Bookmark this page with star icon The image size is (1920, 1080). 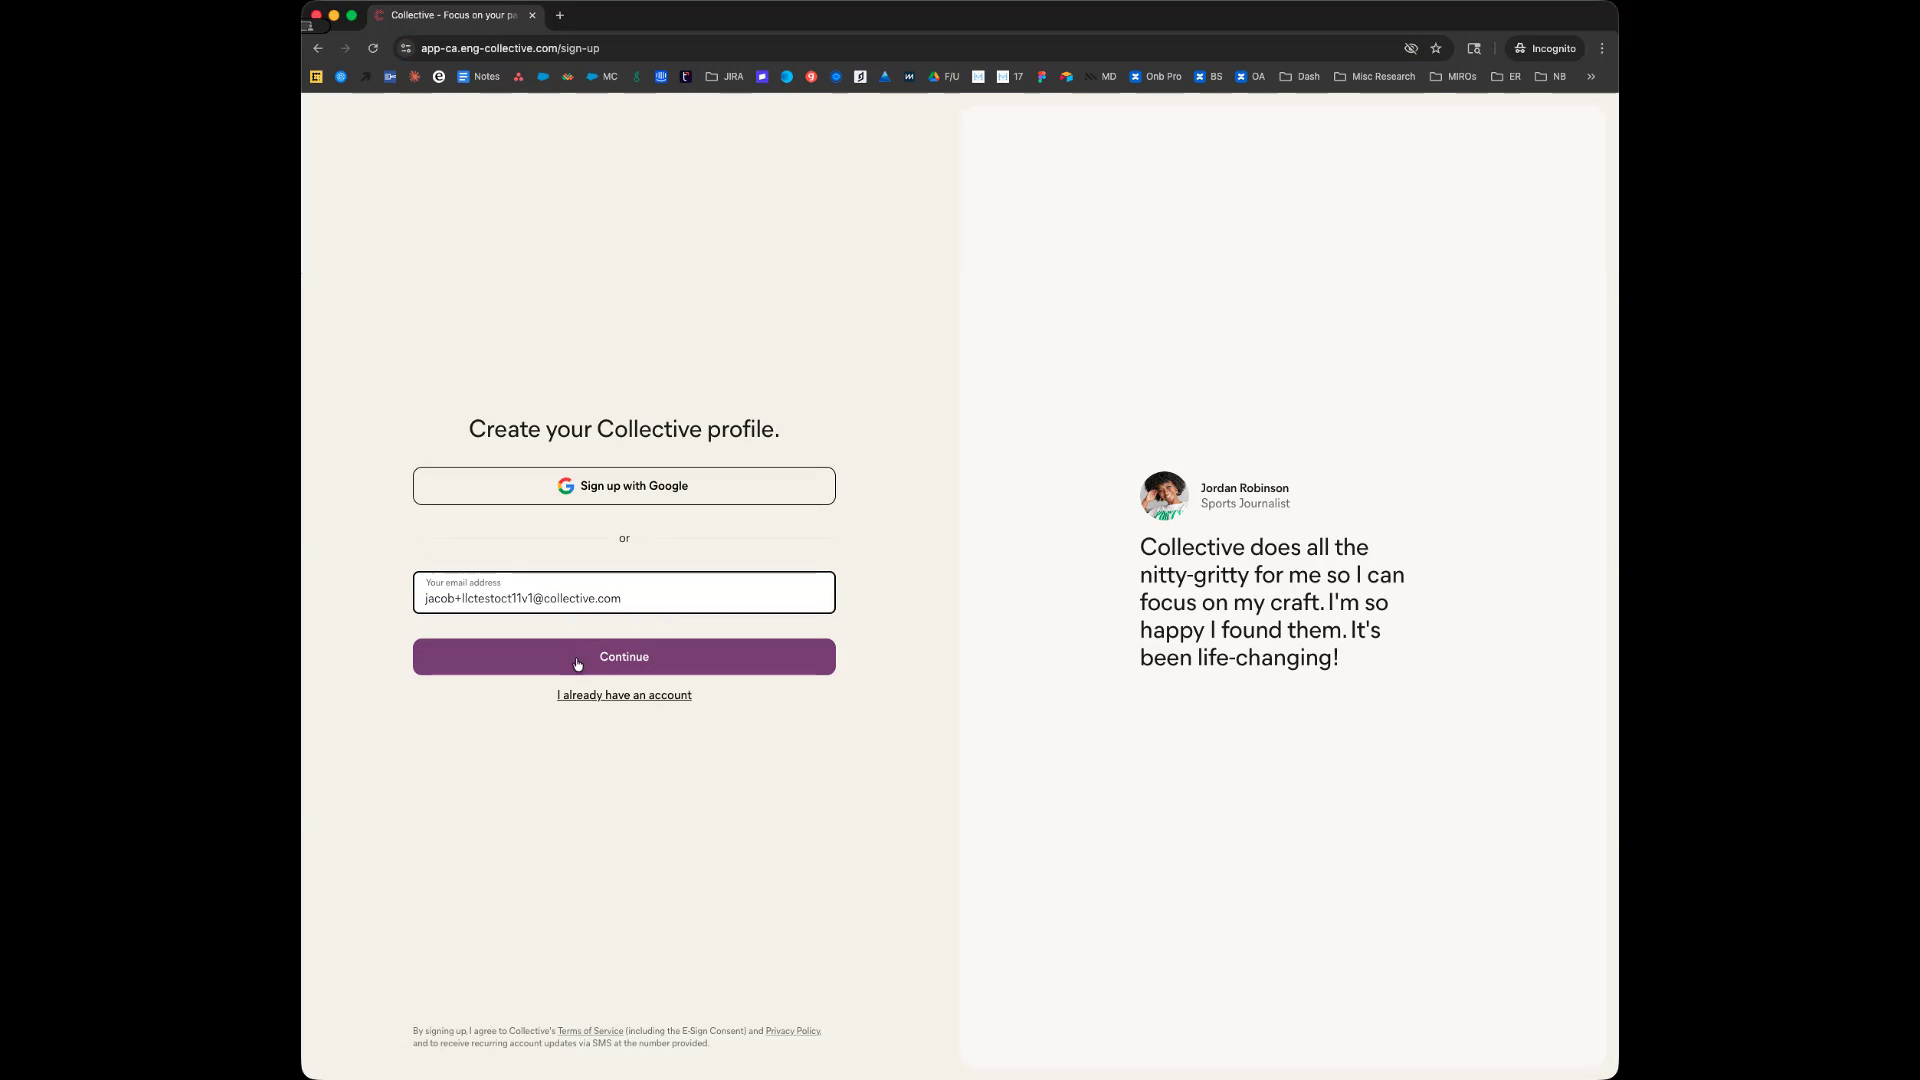tap(1436, 48)
